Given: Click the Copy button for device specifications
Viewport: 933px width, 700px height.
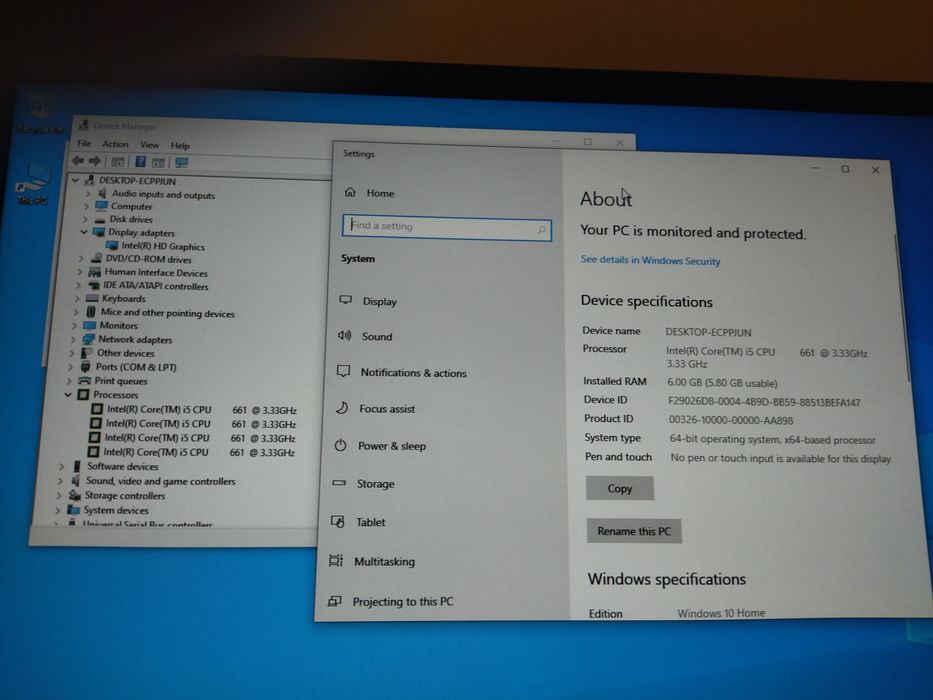Looking at the screenshot, I should pos(620,488).
